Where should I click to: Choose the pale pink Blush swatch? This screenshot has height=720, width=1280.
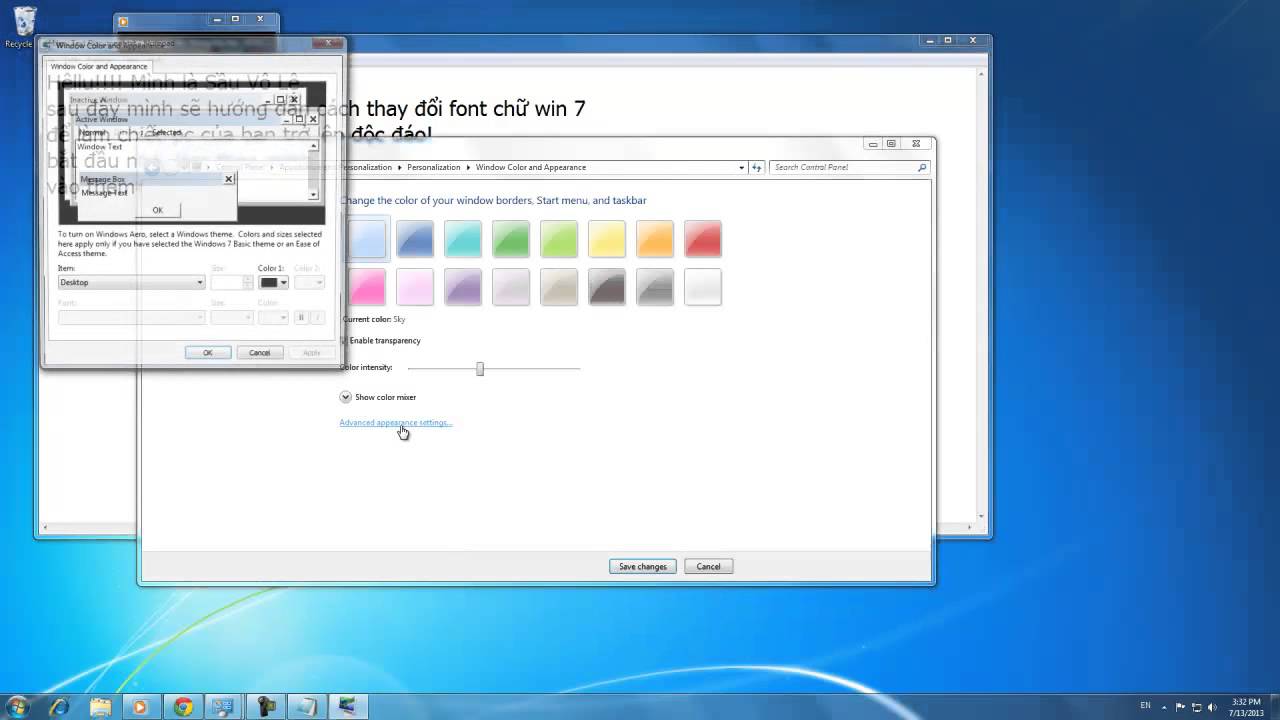click(415, 287)
